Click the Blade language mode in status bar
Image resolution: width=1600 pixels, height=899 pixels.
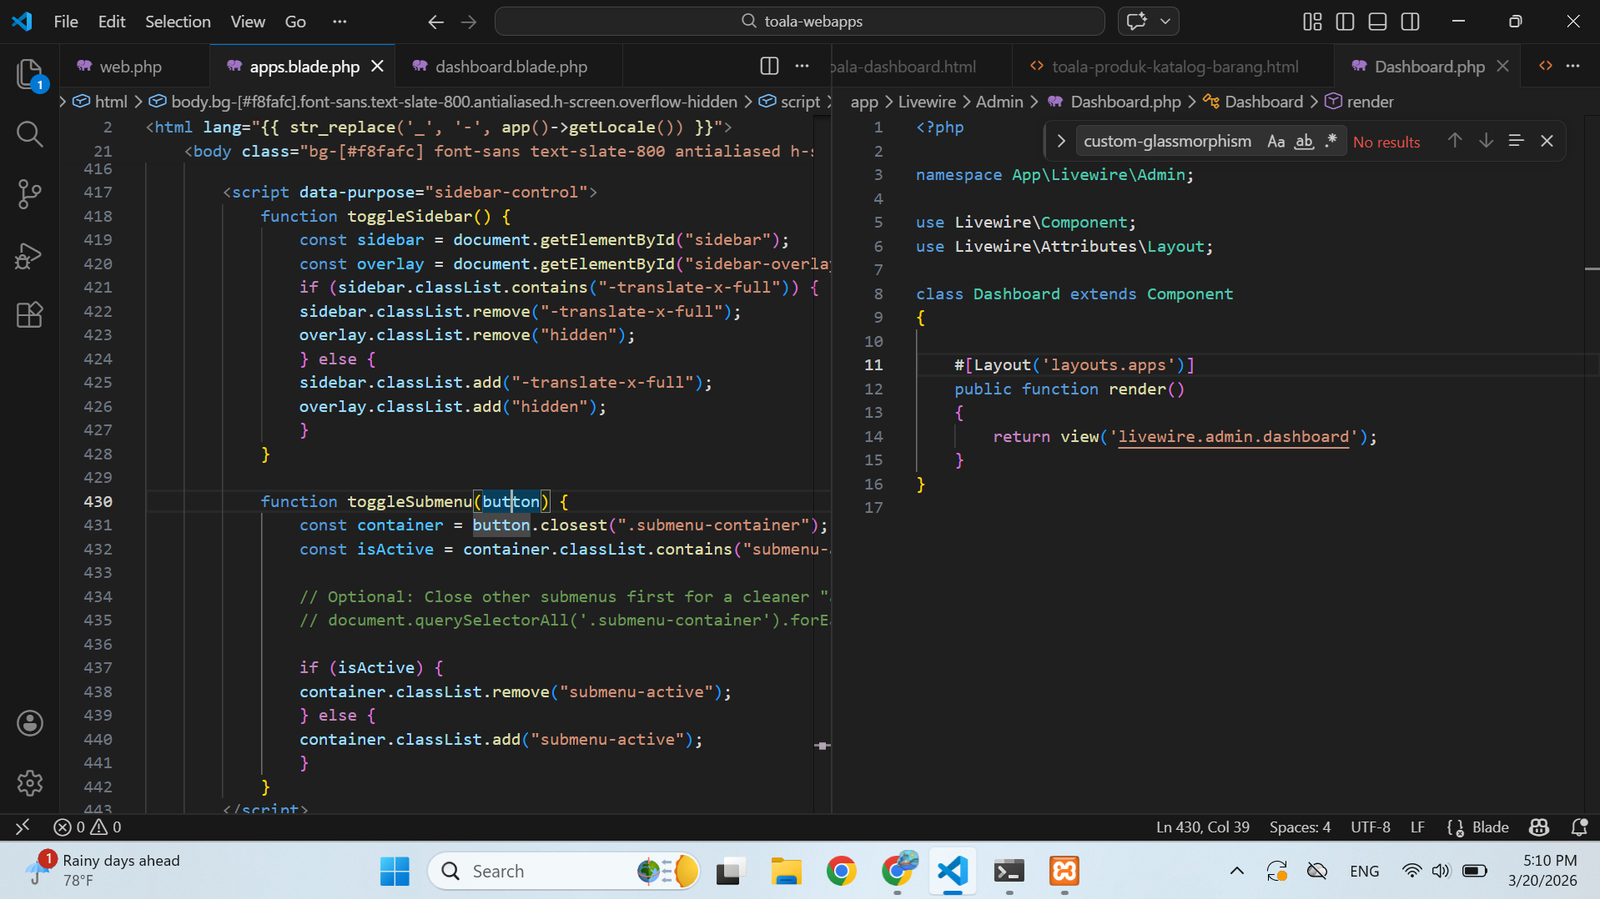tap(1489, 827)
